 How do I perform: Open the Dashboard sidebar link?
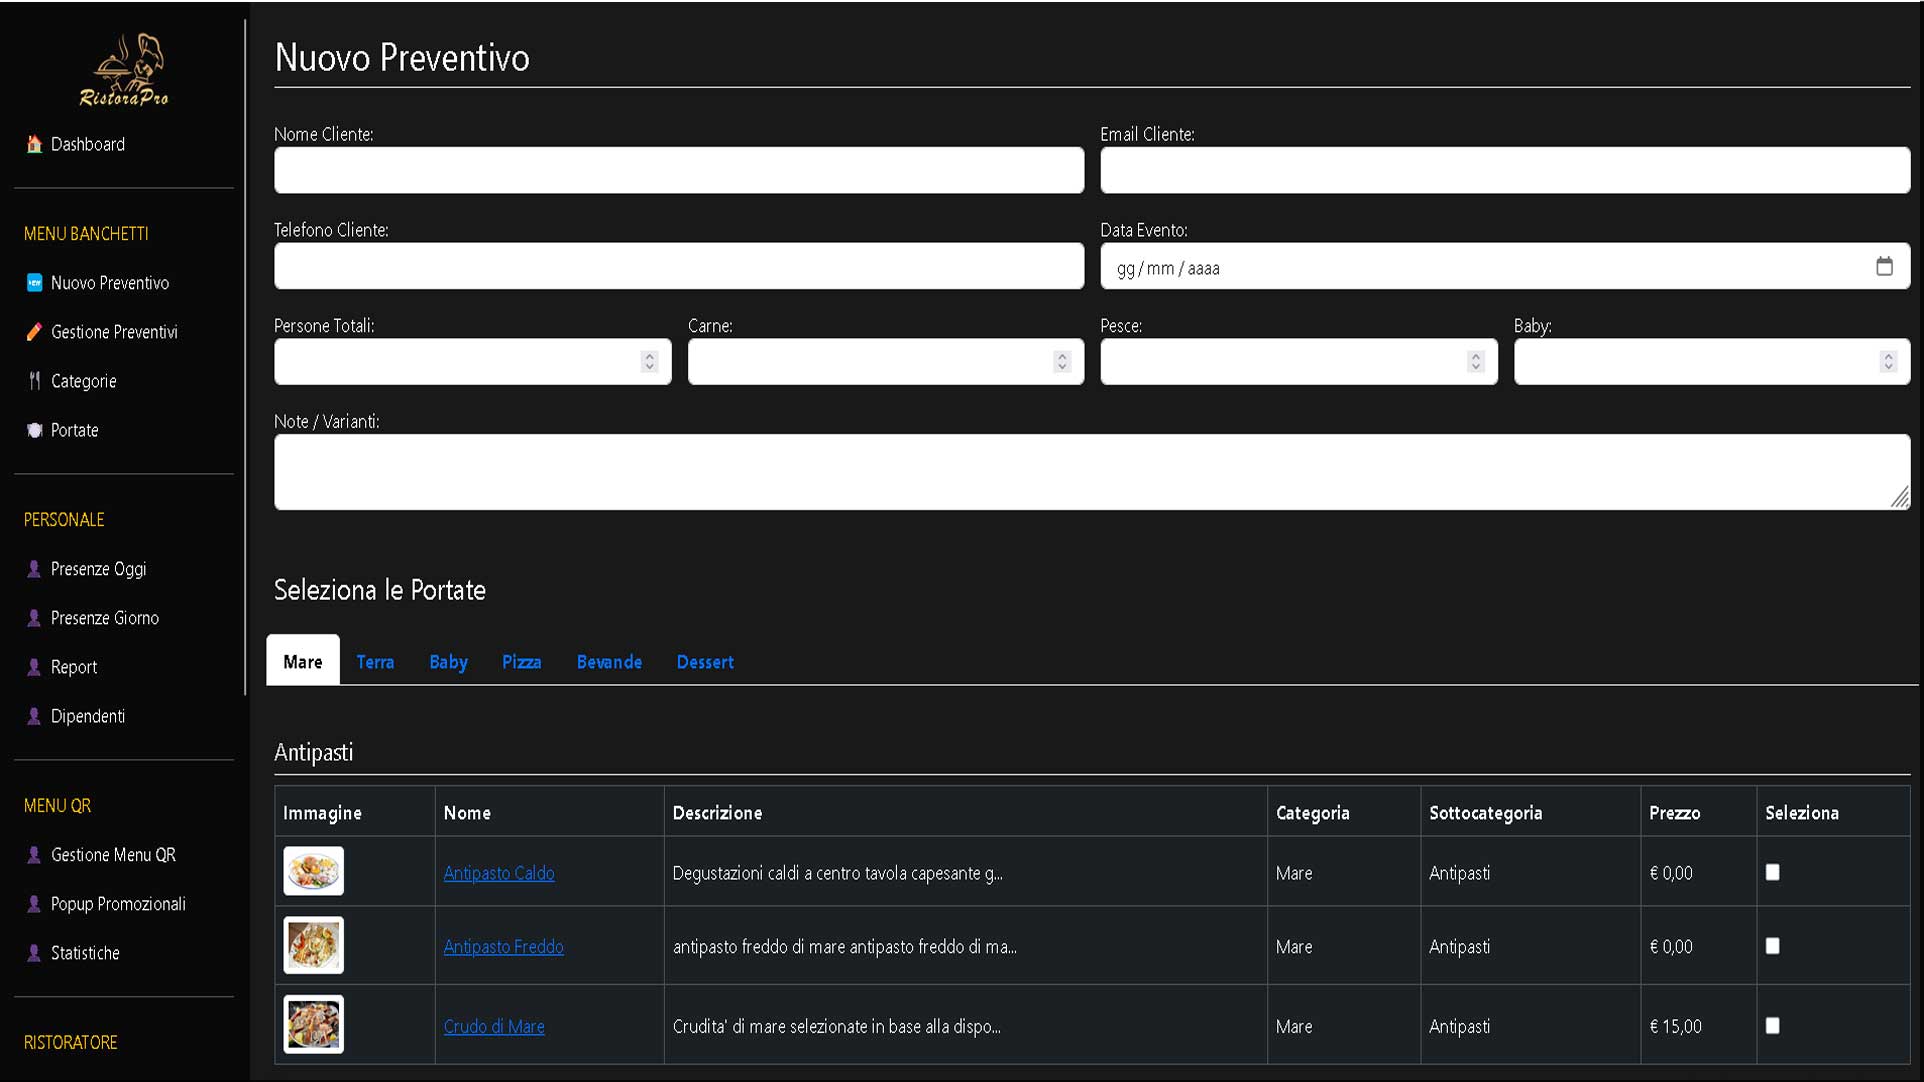[88, 144]
